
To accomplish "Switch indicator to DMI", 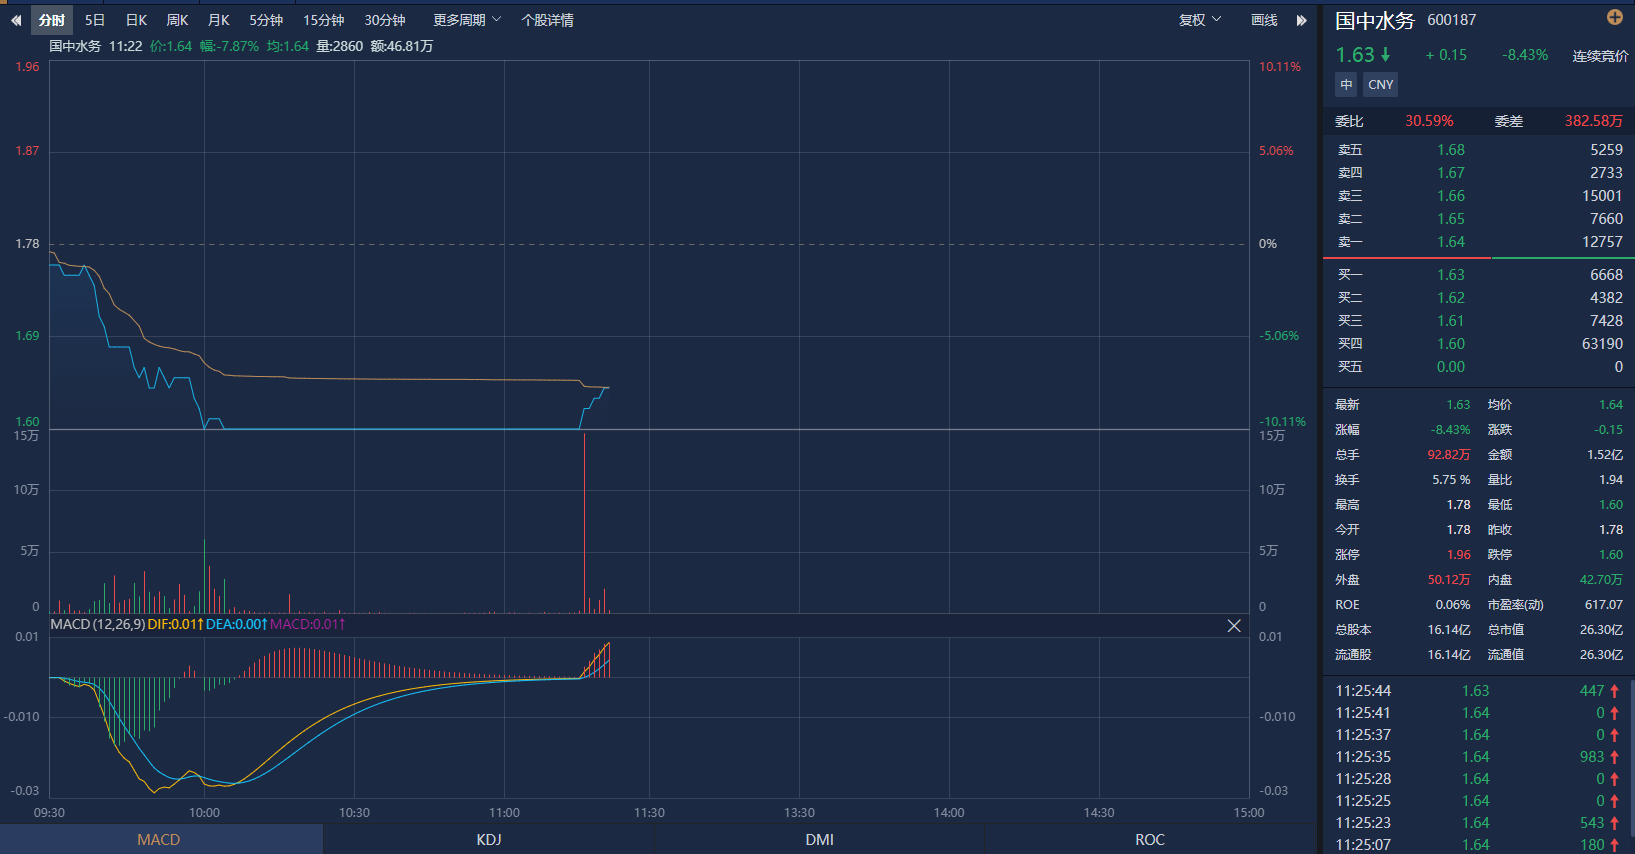I will tap(819, 839).
